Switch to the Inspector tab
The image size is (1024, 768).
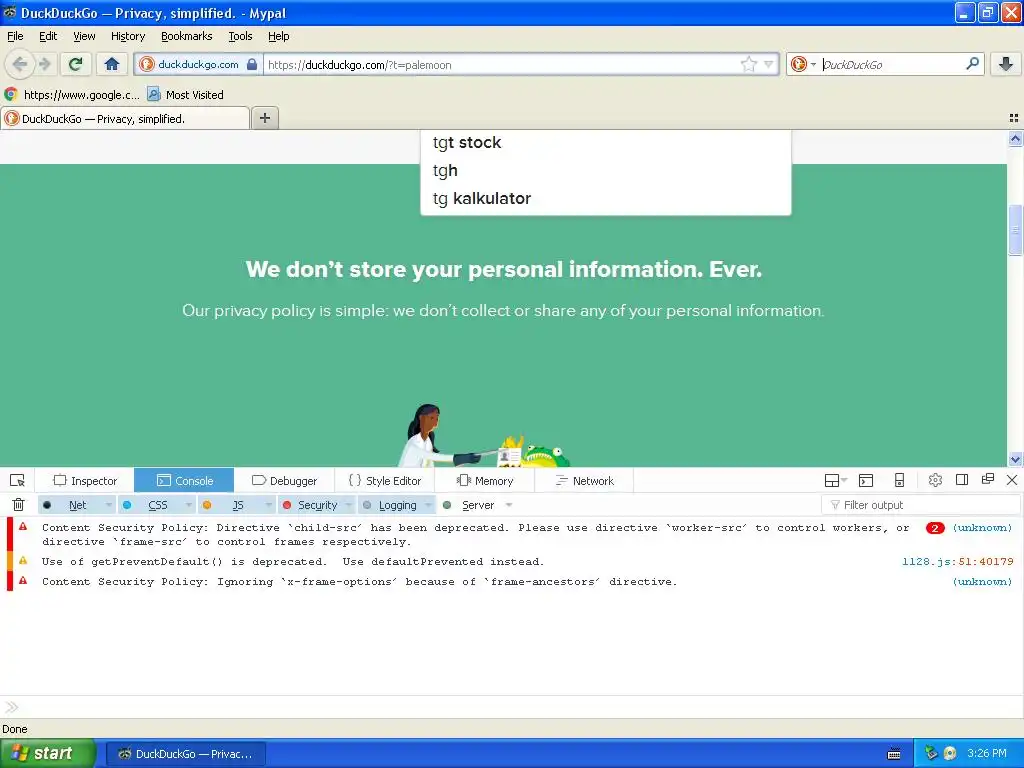tap(85, 481)
